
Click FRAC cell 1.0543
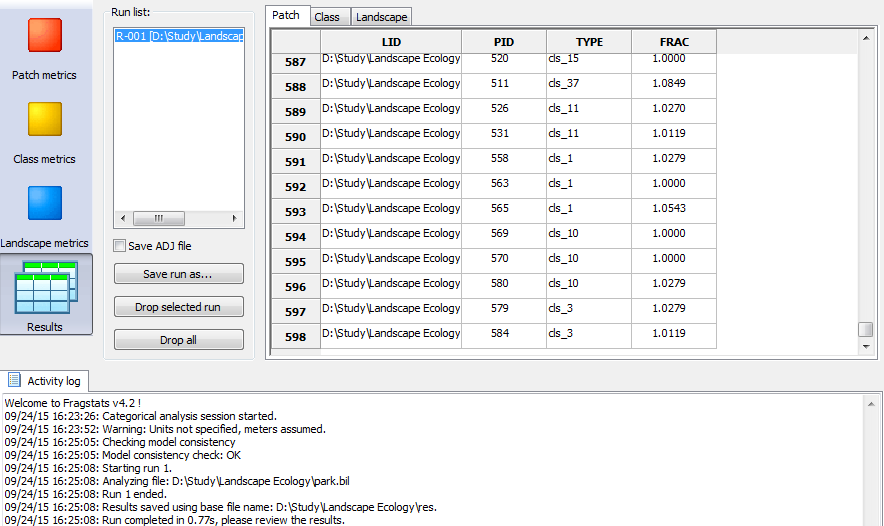674,211
